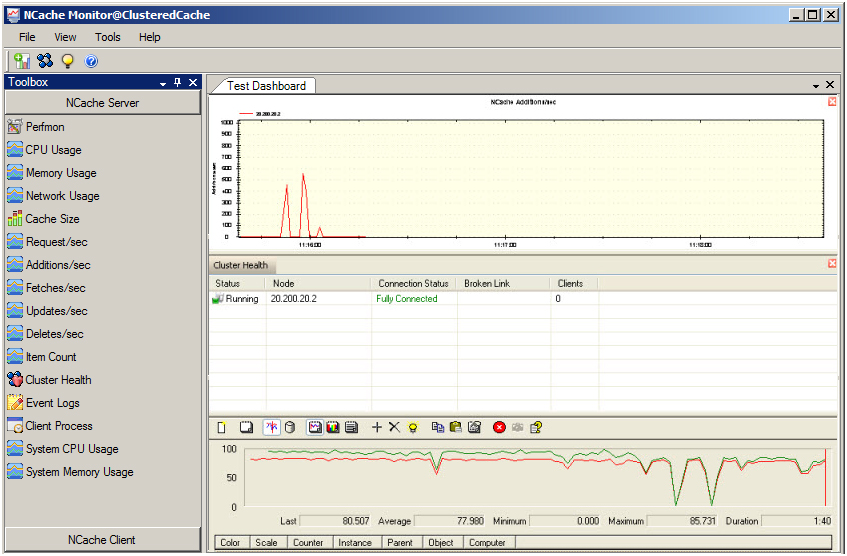Viewport: 847px width, 556px height.
Task: Toggle auto-hide pin on Toolbox panel
Action: pyautogui.click(x=177, y=83)
